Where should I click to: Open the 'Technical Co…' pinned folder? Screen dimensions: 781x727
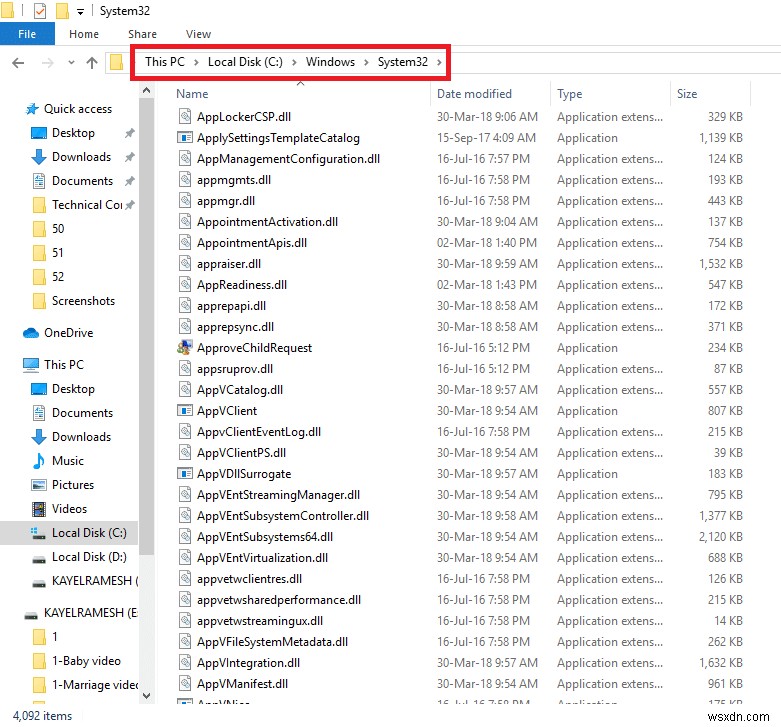87,205
